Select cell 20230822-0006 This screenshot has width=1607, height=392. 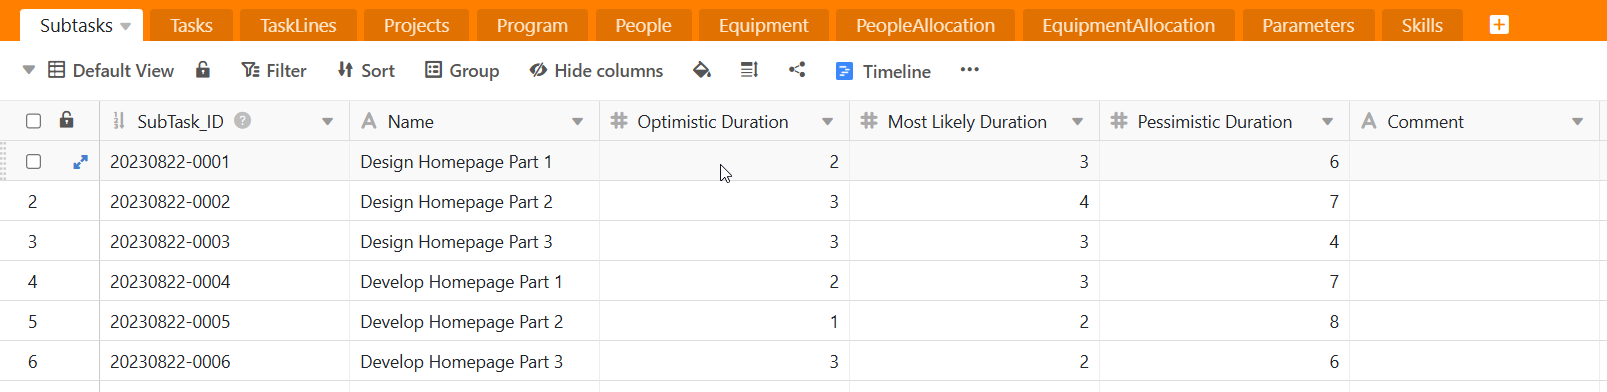click(x=224, y=361)
